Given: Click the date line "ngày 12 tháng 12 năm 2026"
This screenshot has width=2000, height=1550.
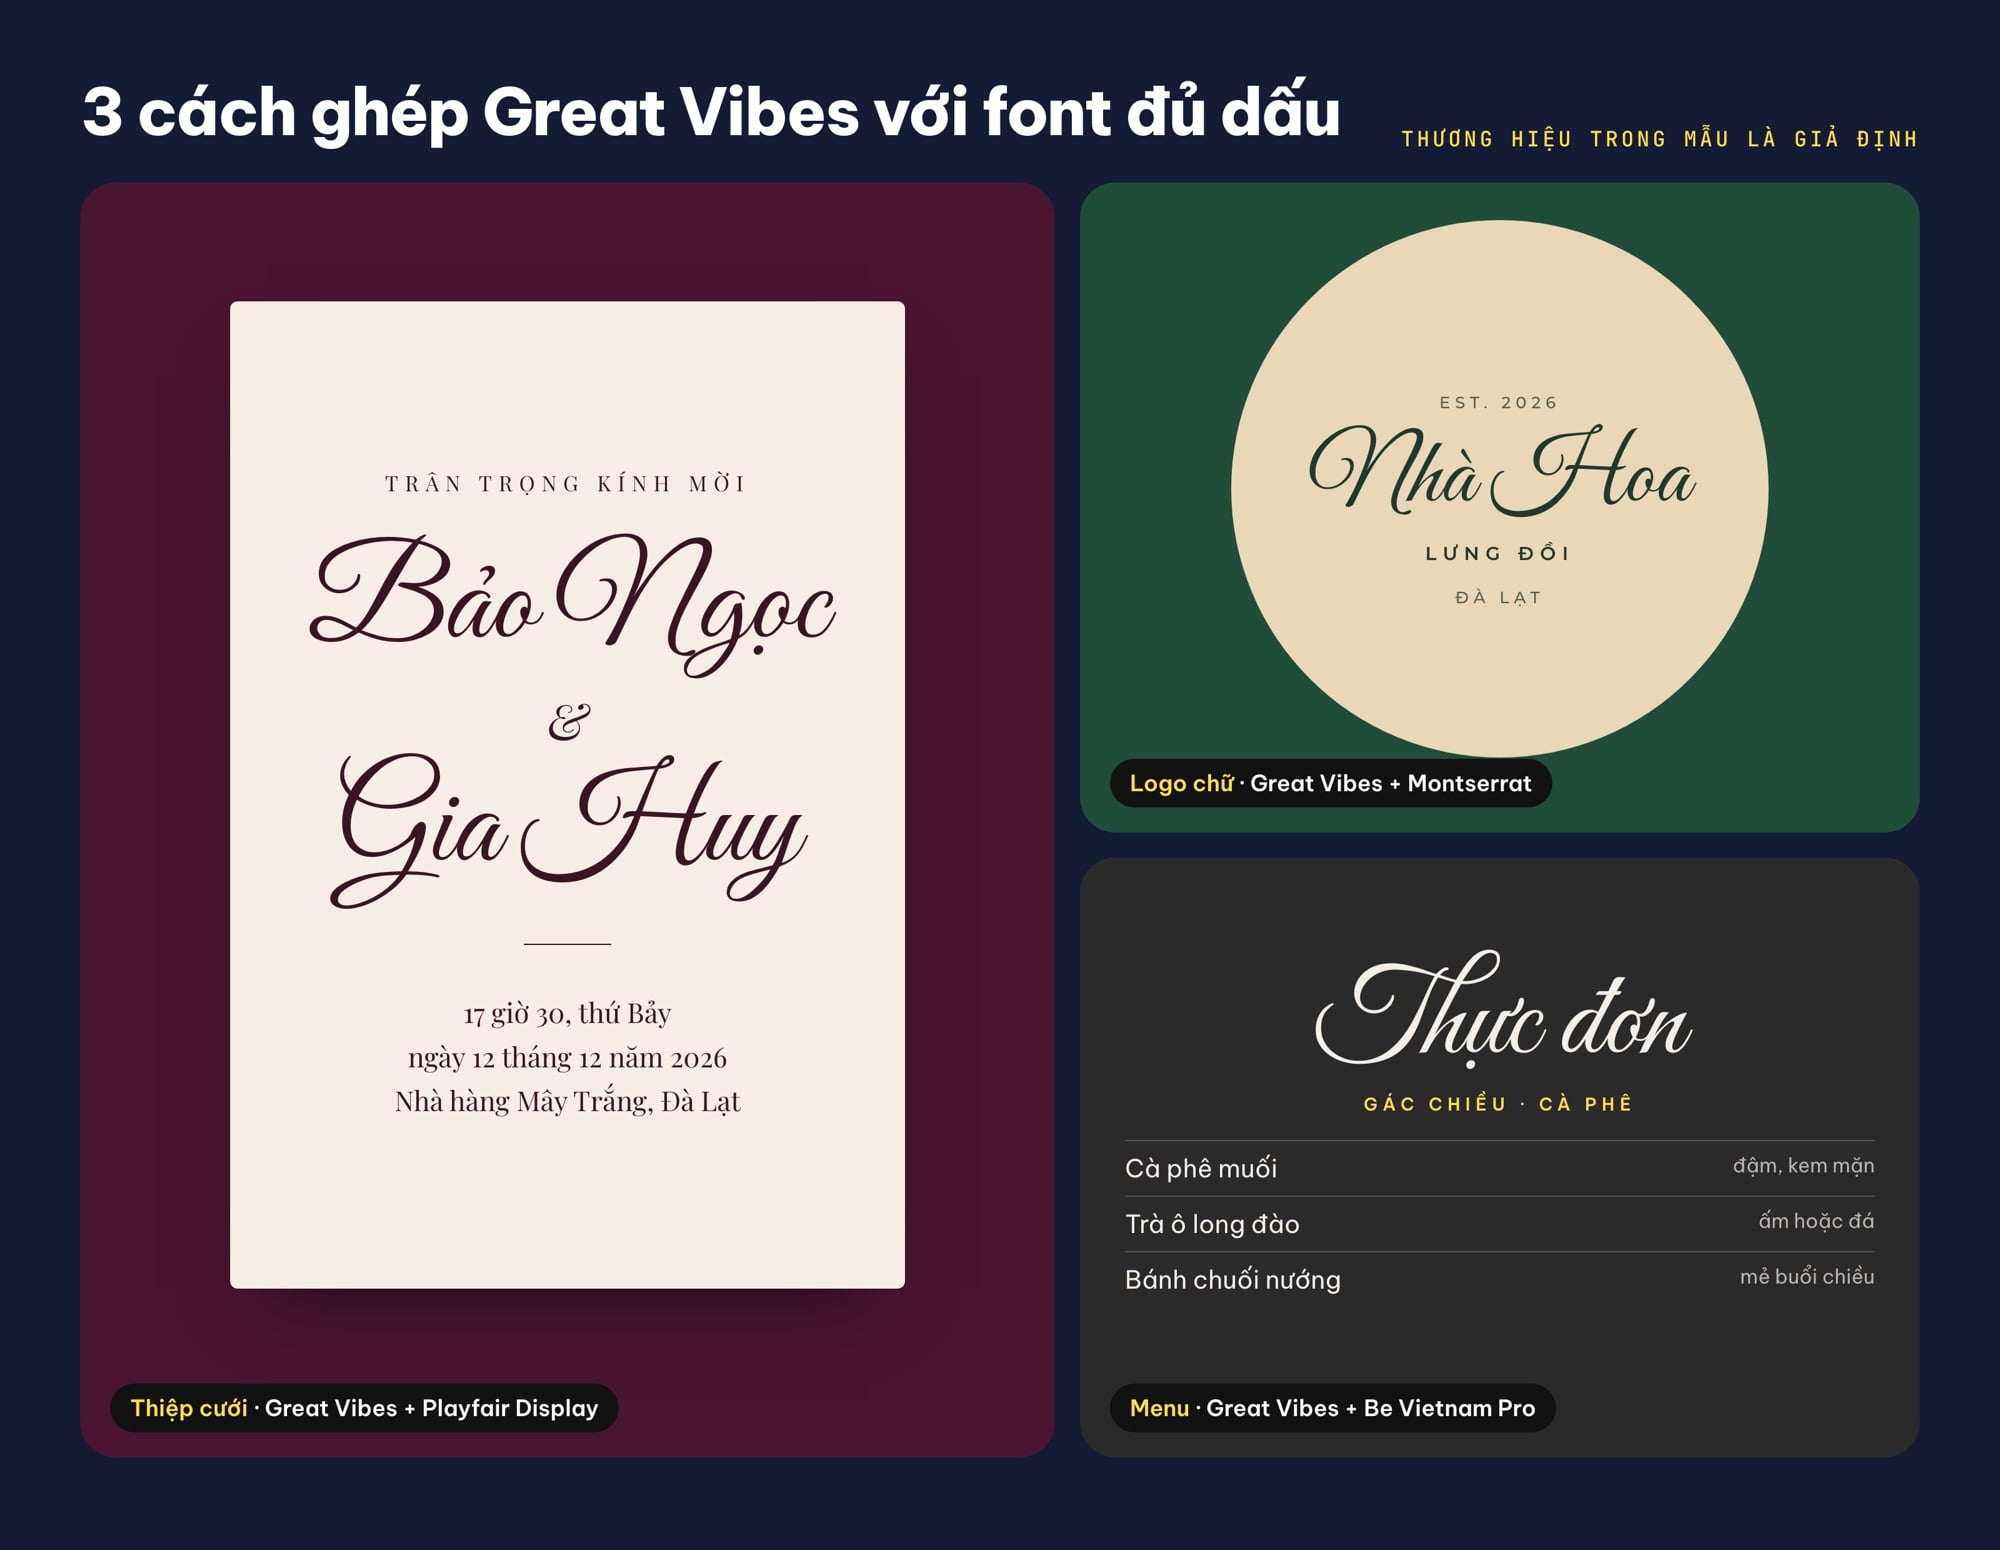Looking at the screenshot, I should 567,1057.
